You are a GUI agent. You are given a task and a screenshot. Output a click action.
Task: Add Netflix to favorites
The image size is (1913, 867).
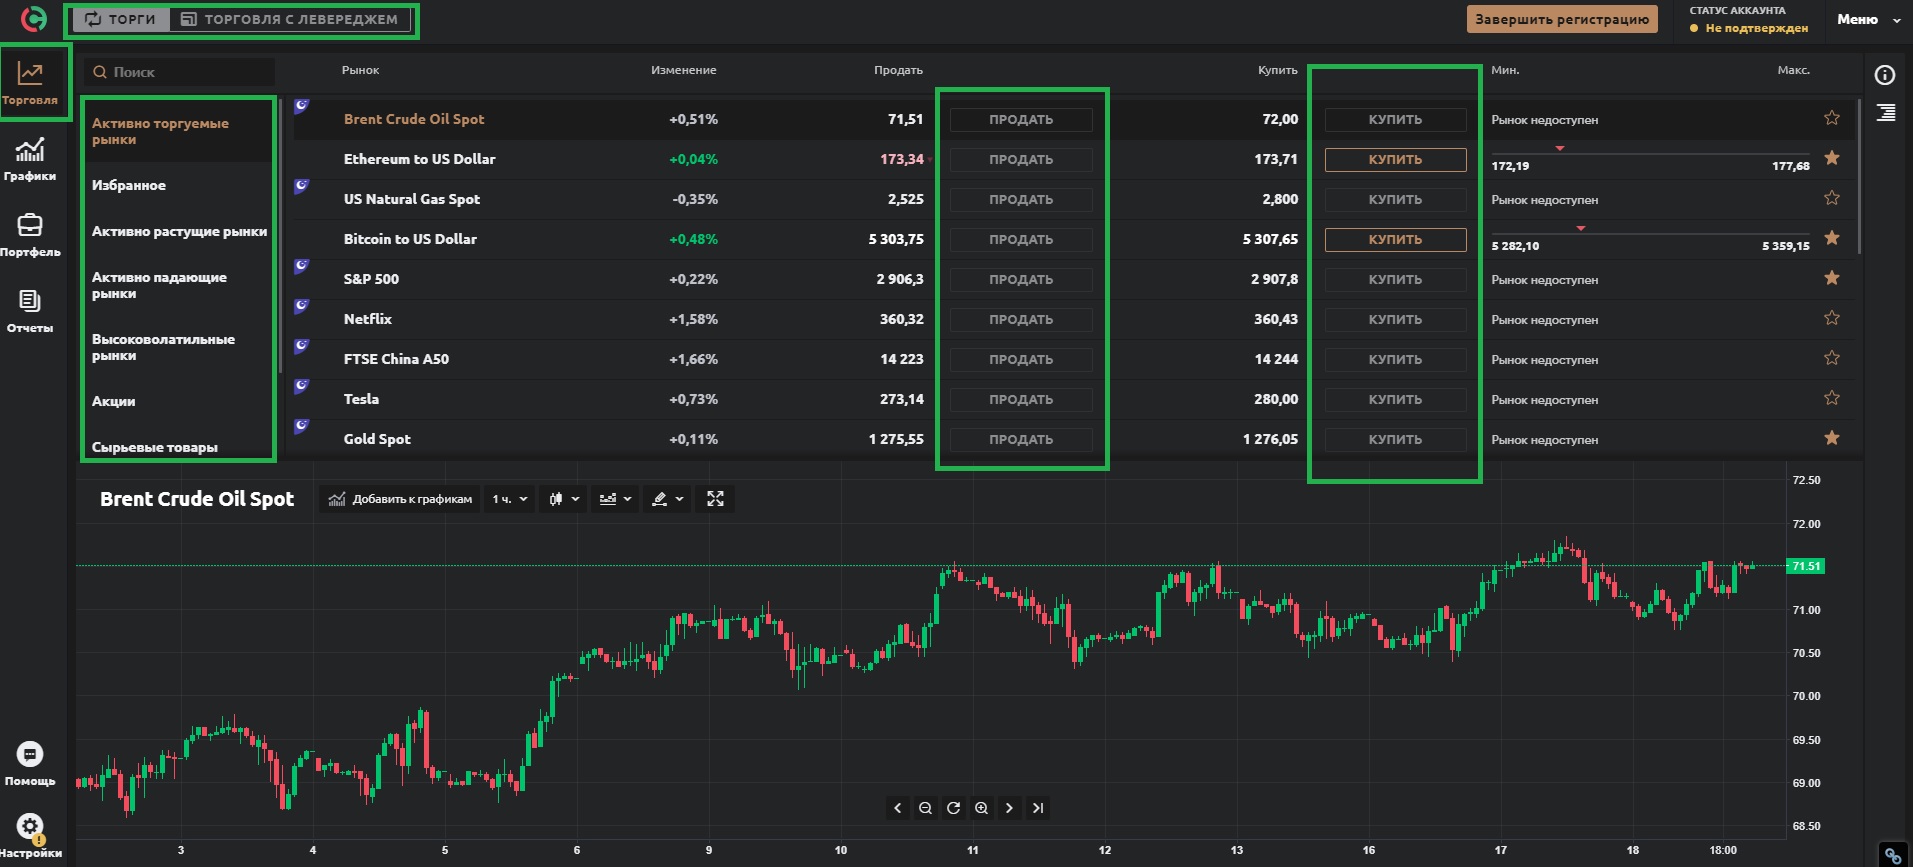pos(1832,318)
